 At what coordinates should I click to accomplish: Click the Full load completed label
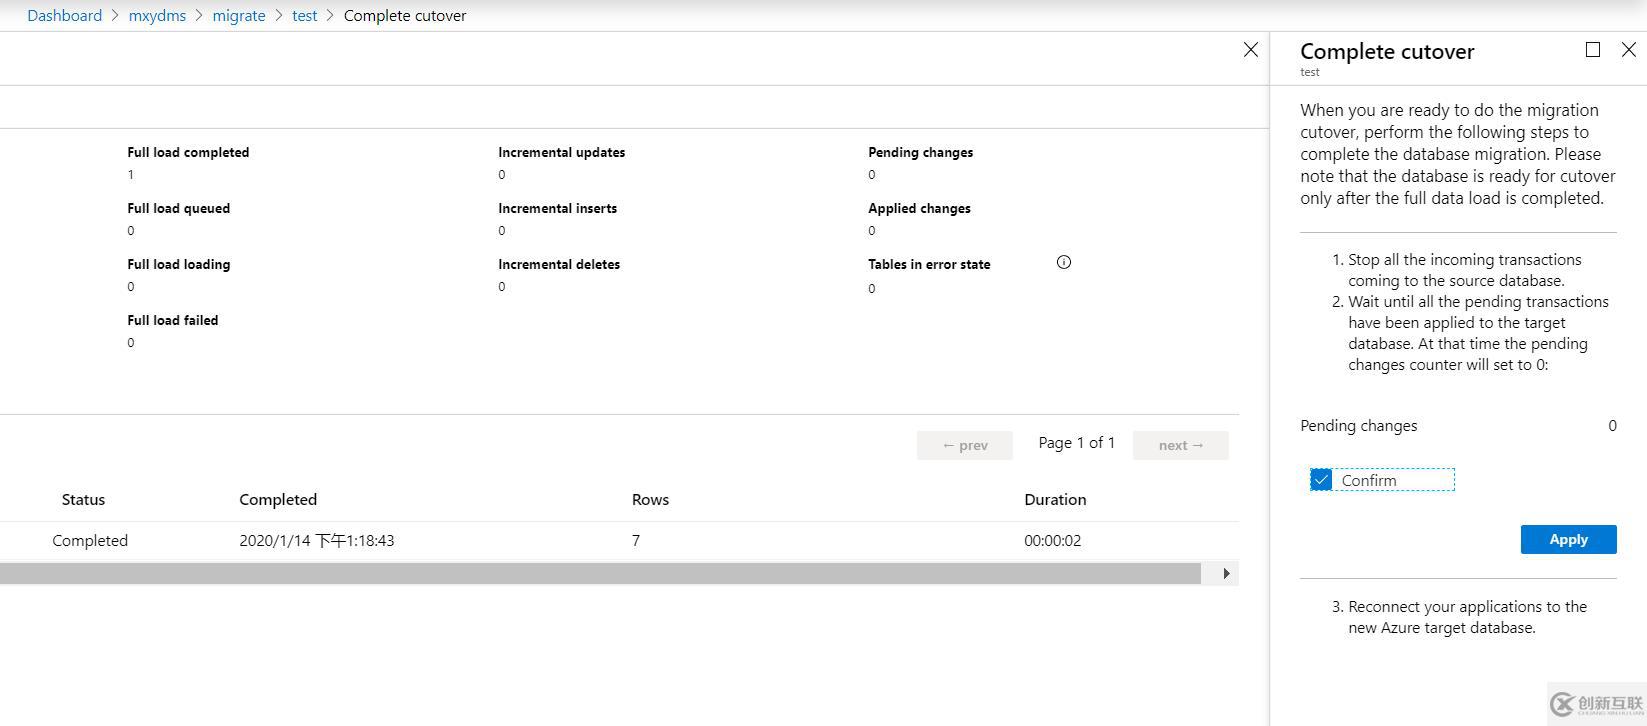click(x=188, y=152)
